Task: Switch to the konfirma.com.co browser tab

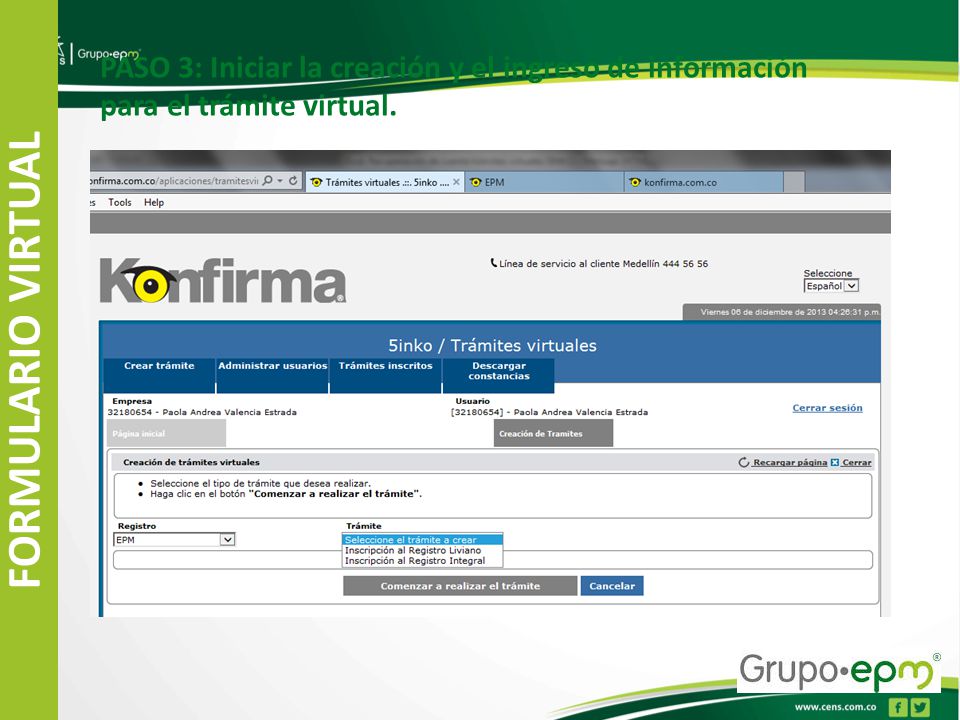Action: [703, 182]
